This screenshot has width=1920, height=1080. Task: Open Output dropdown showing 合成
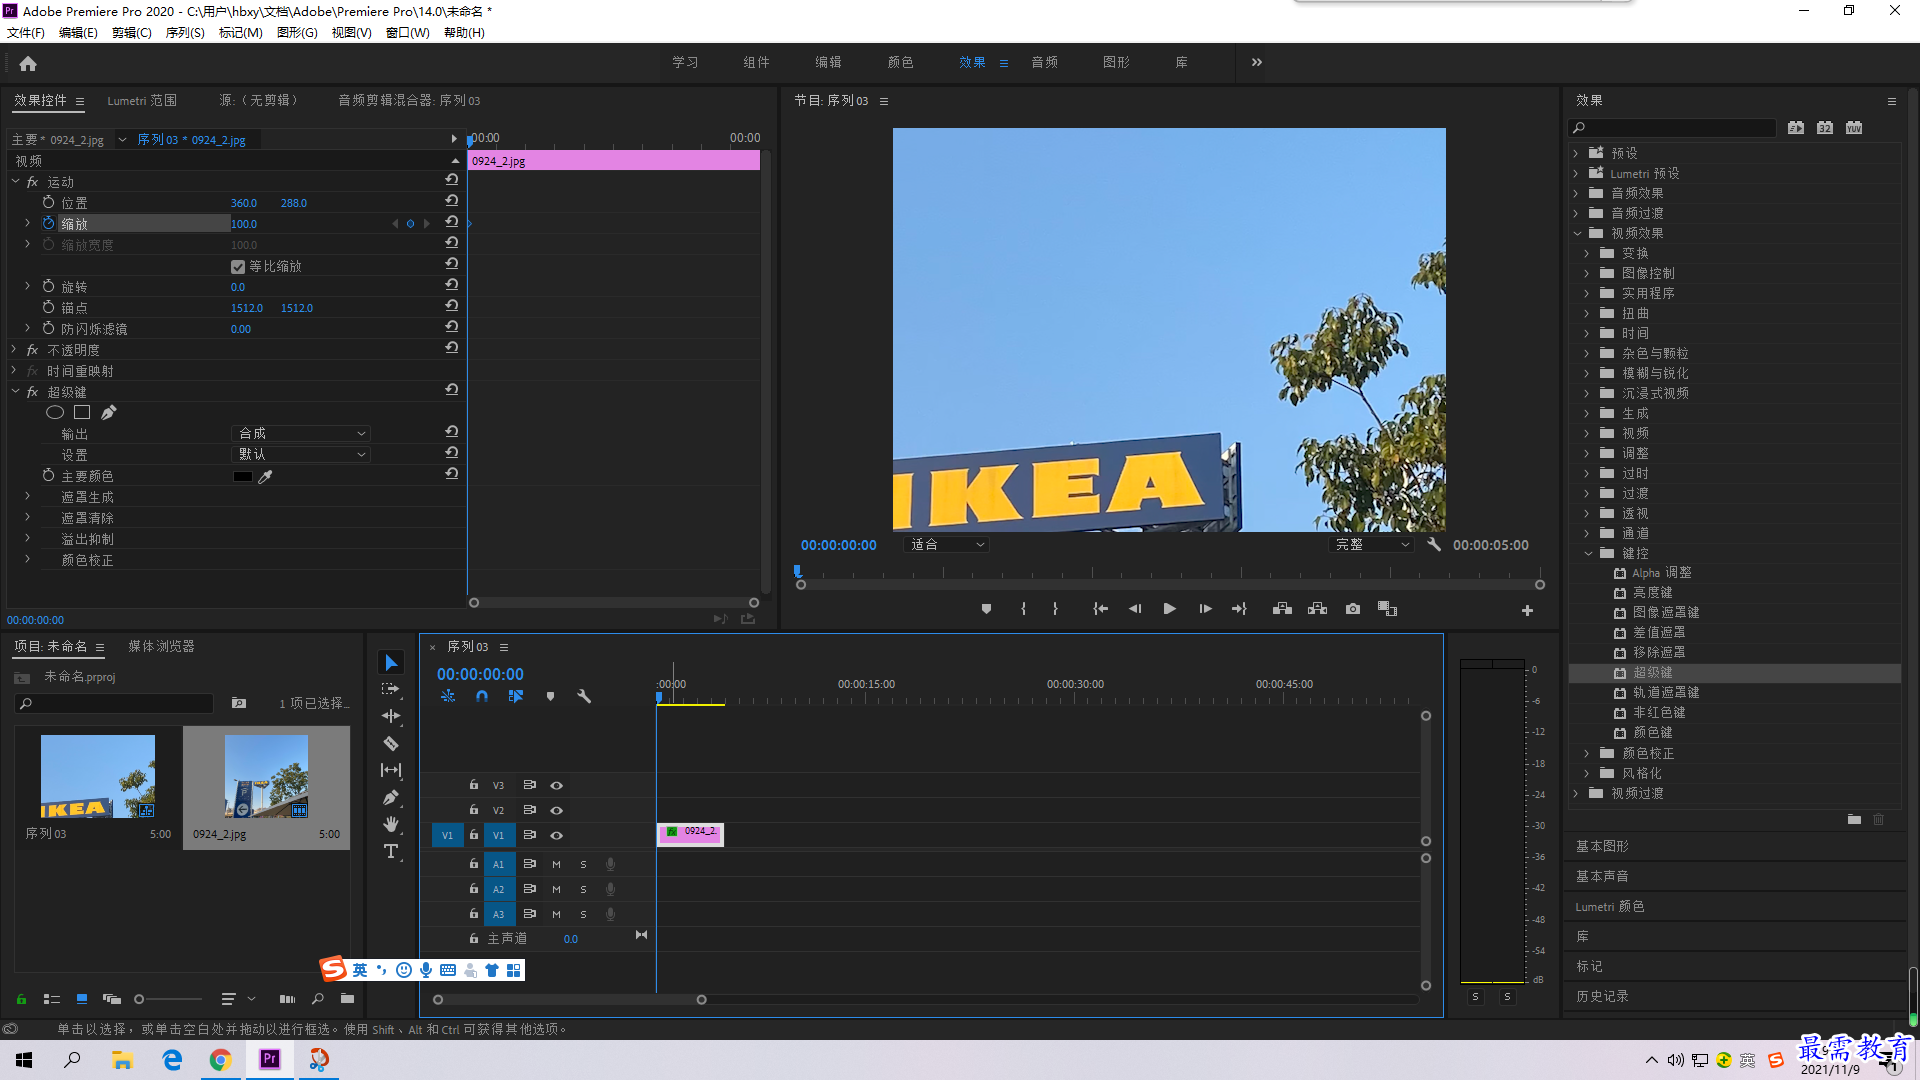pyautogui.click(x=301, y=433)
